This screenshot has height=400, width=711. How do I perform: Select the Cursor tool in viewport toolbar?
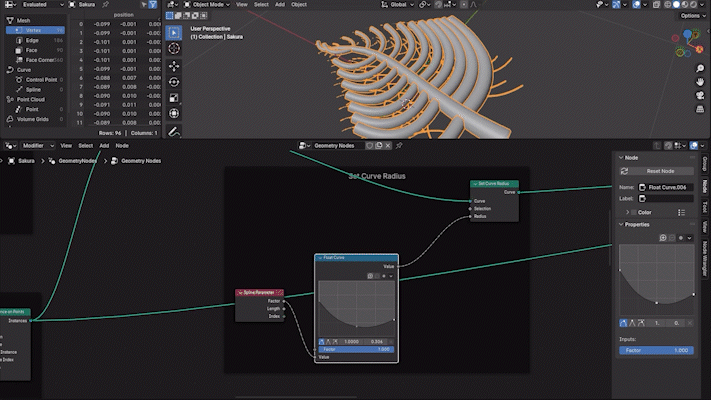pos(174,49)
